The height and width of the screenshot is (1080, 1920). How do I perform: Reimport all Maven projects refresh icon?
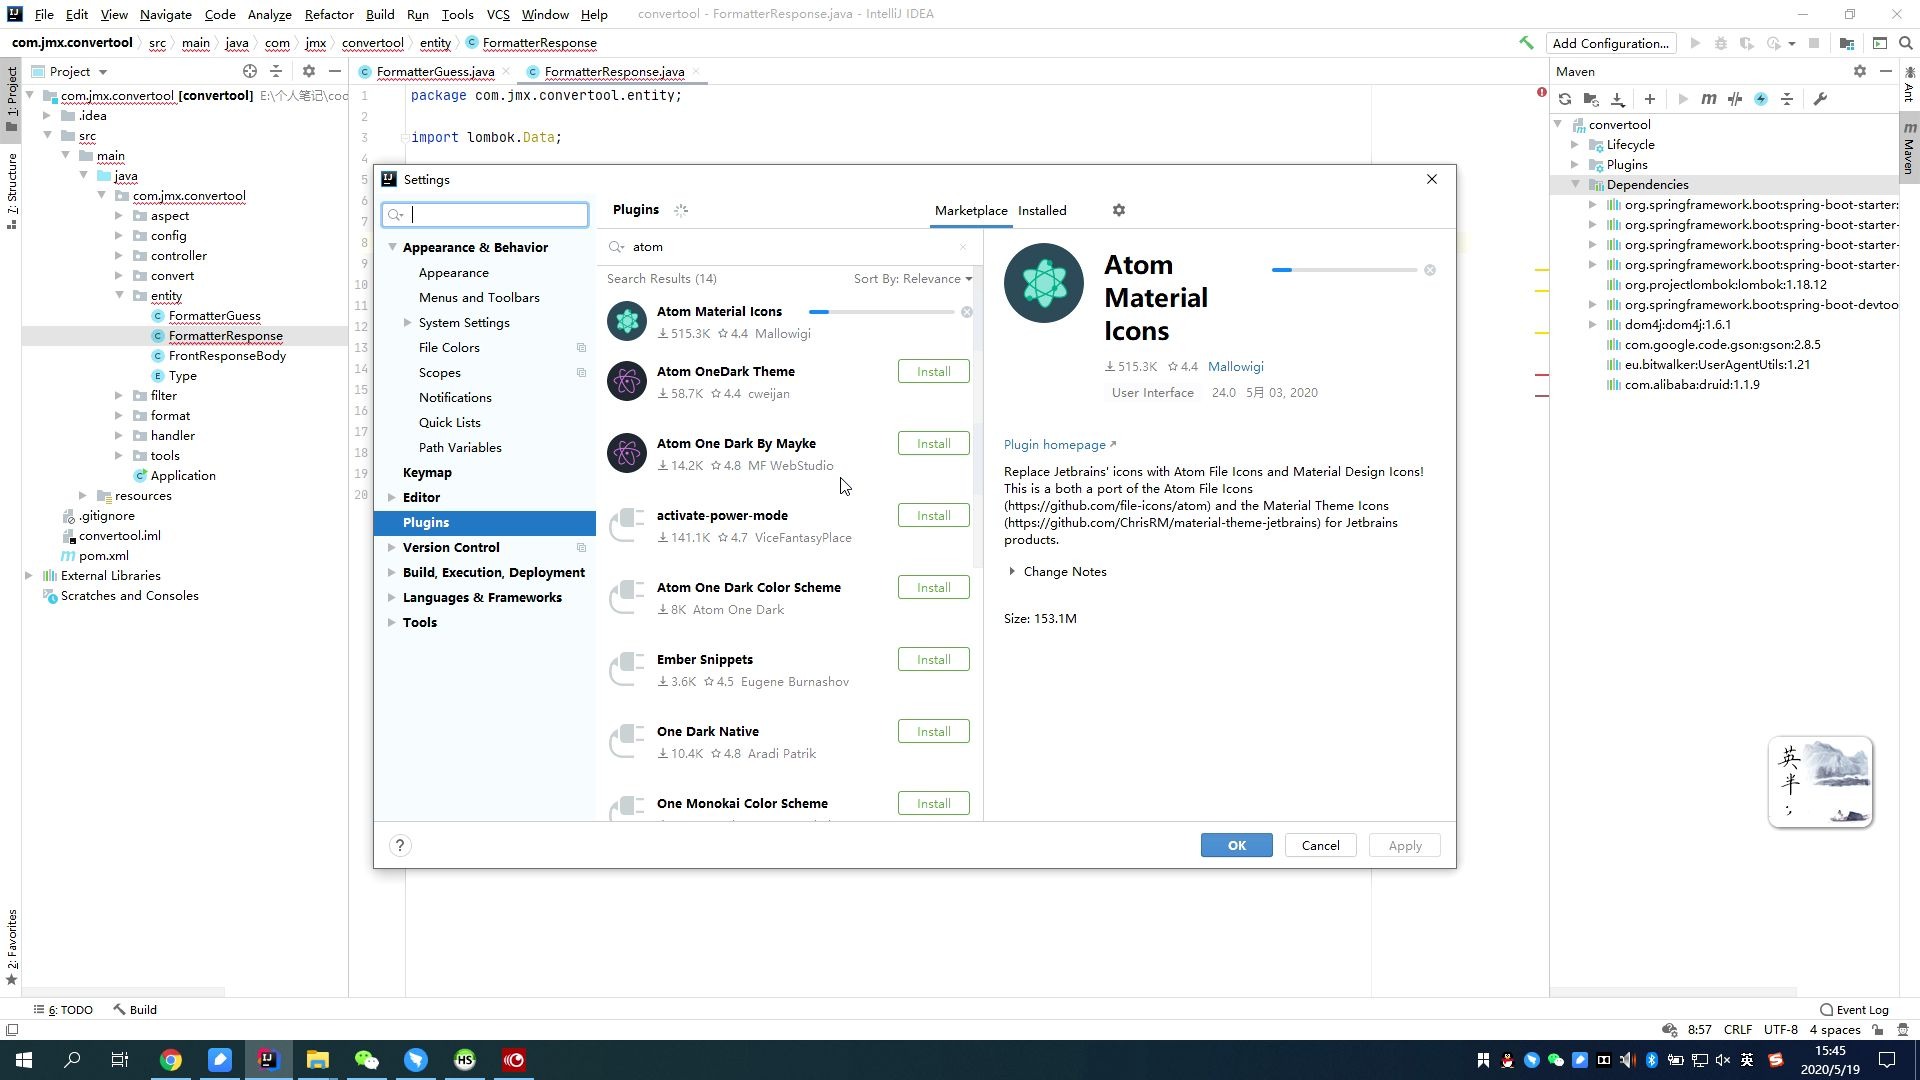(x=1565, y=99)
